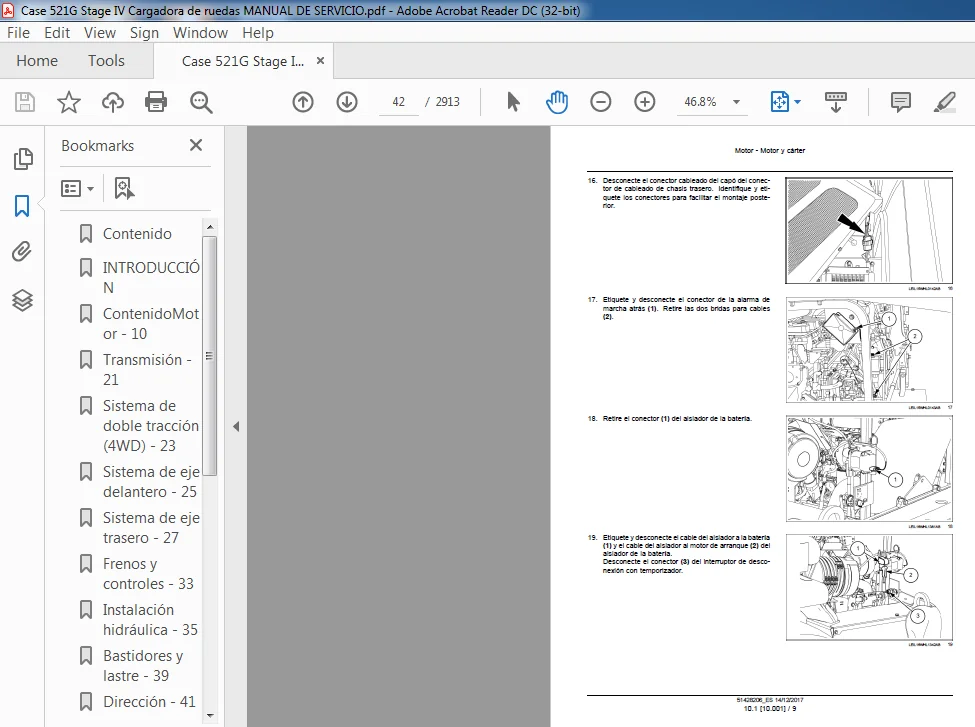Go to next page arrow

[x=347, y=101]
